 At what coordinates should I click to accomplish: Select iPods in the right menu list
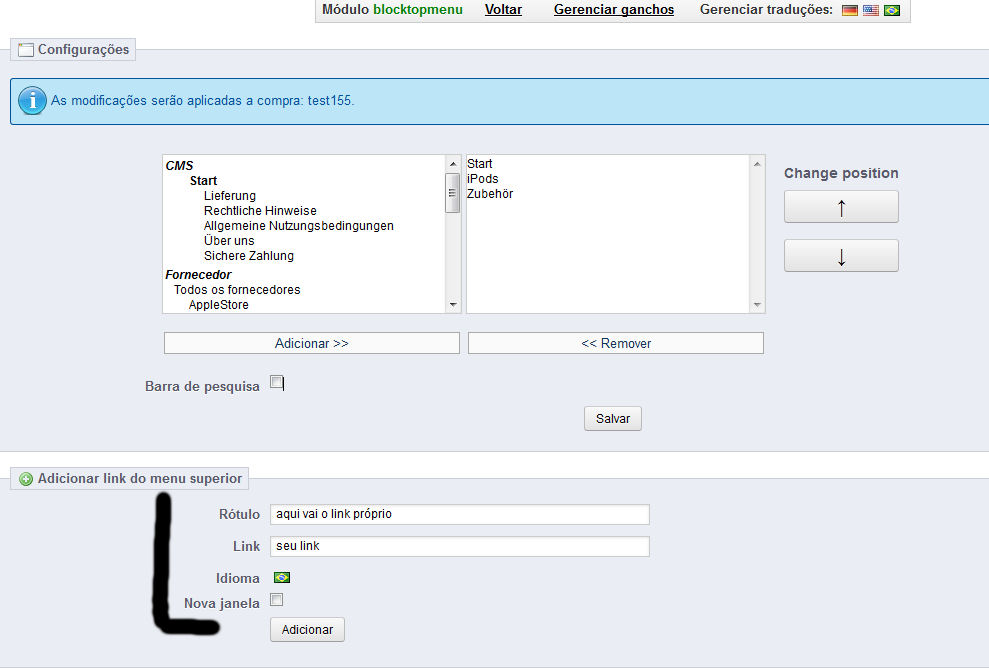pyautogui.click(x=483, y=179)
